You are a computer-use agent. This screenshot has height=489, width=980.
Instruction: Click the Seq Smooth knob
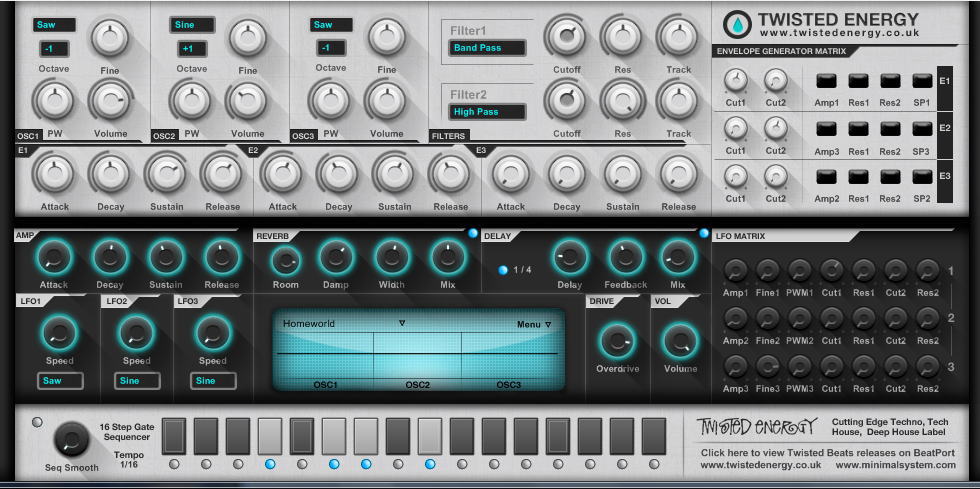(71, 440)
